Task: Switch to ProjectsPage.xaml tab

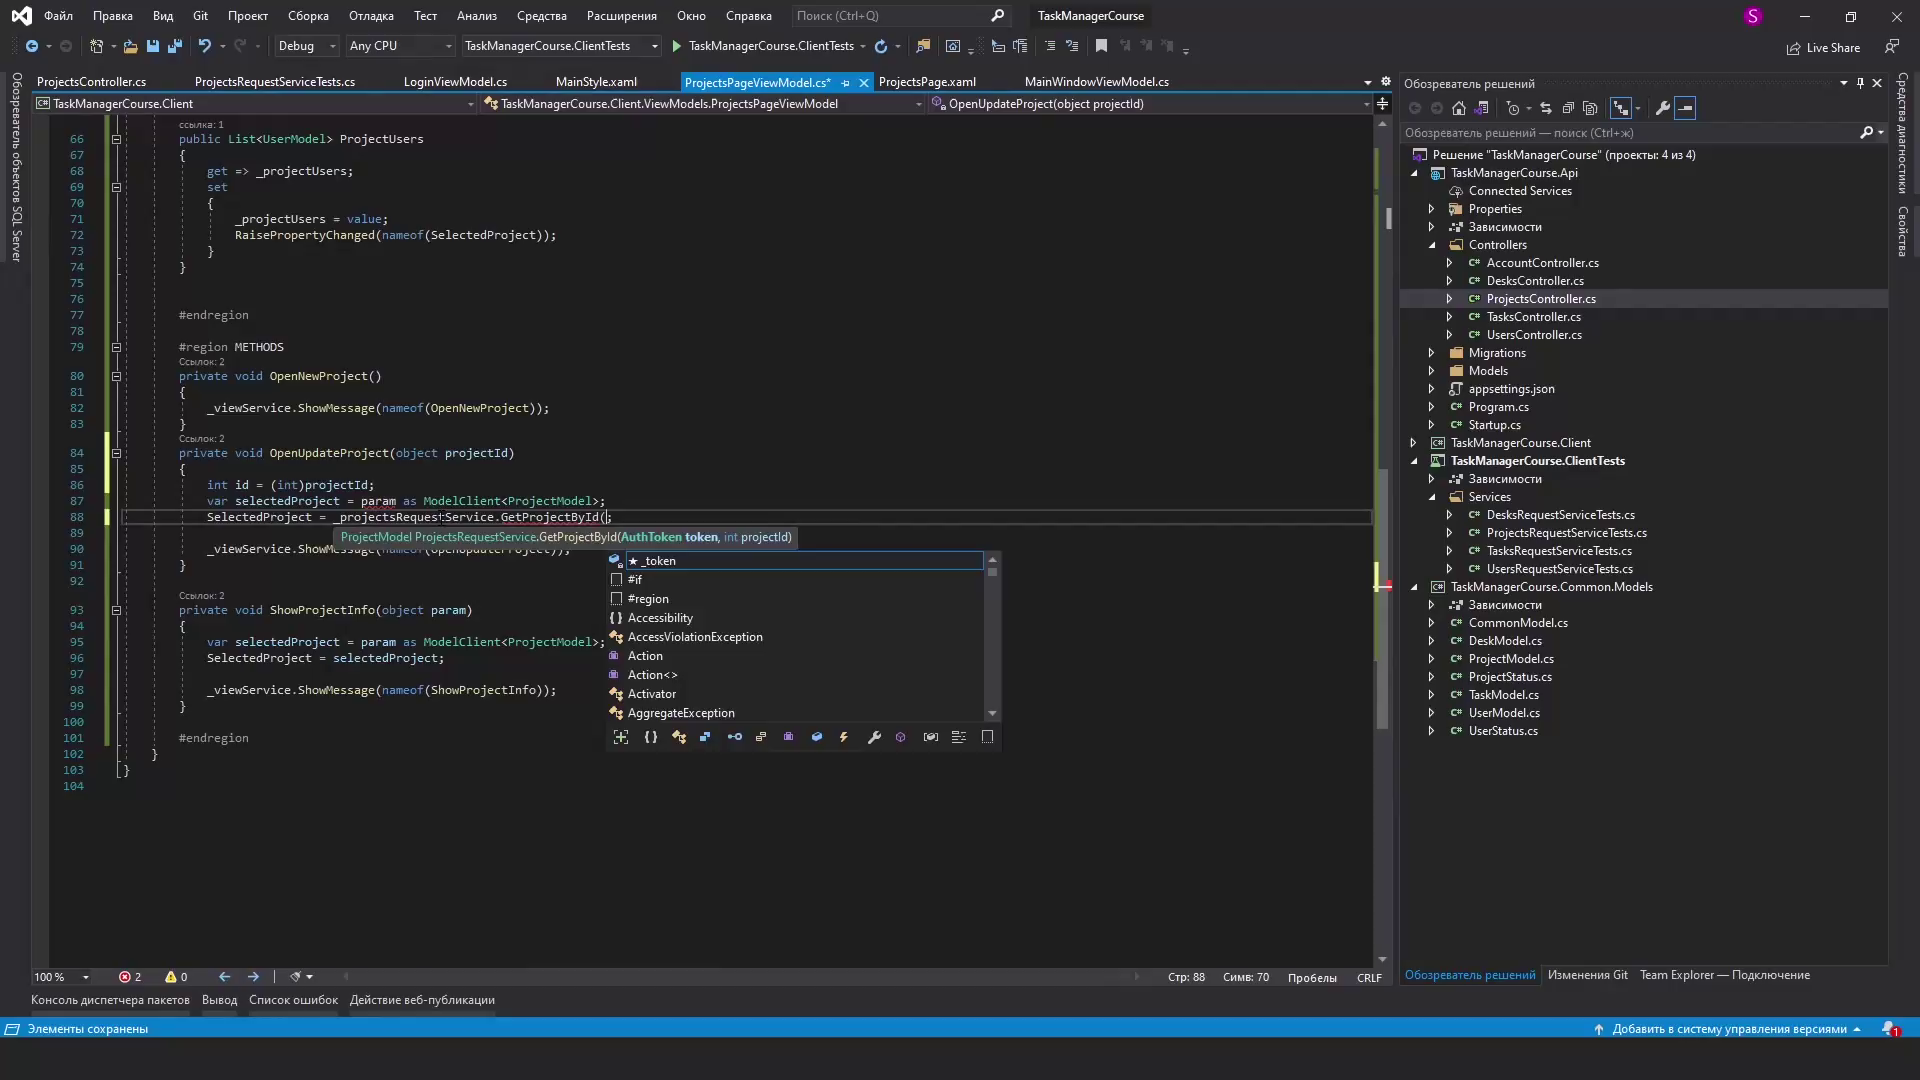Action: (x=927, y=82)
